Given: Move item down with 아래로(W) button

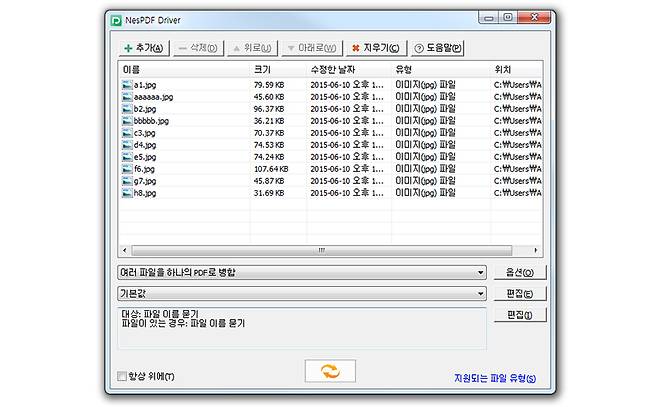Looking at the screenshot, I should coord(312,48).
